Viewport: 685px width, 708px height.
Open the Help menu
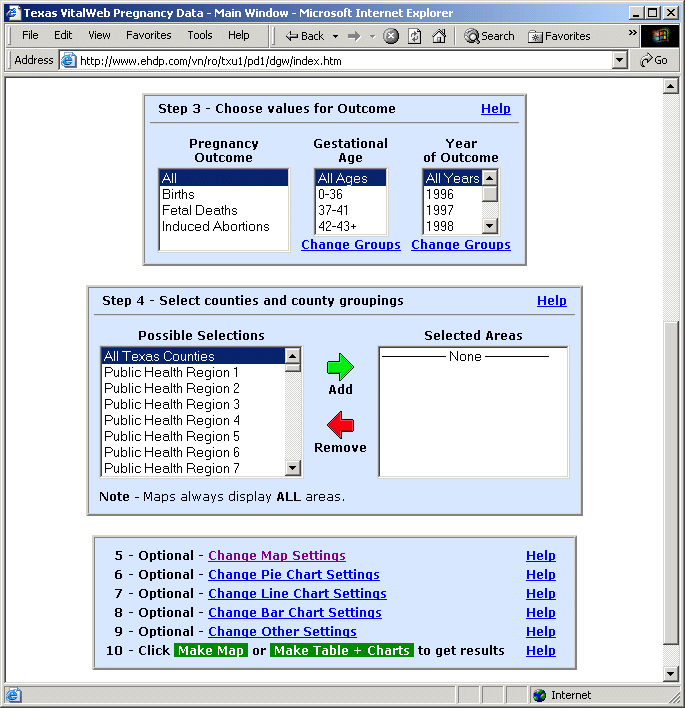[x=238, y=35]
